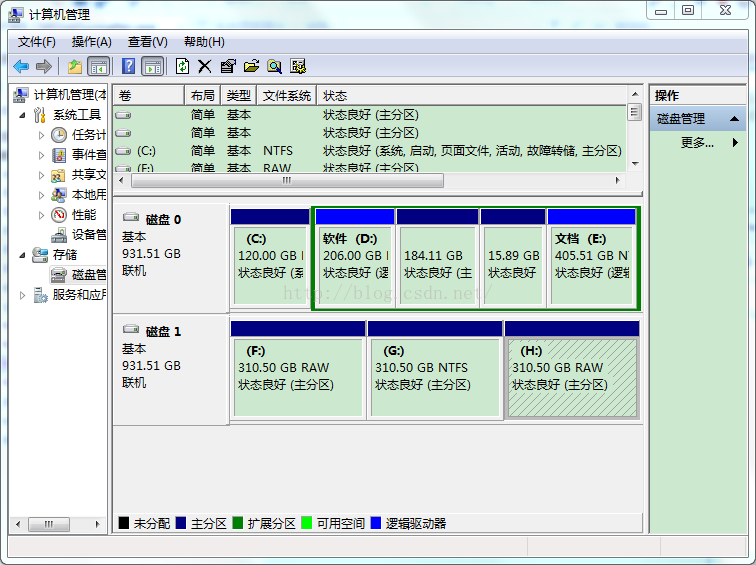Click the Explore magnifier toolbar icon

[x=274, y=66]
